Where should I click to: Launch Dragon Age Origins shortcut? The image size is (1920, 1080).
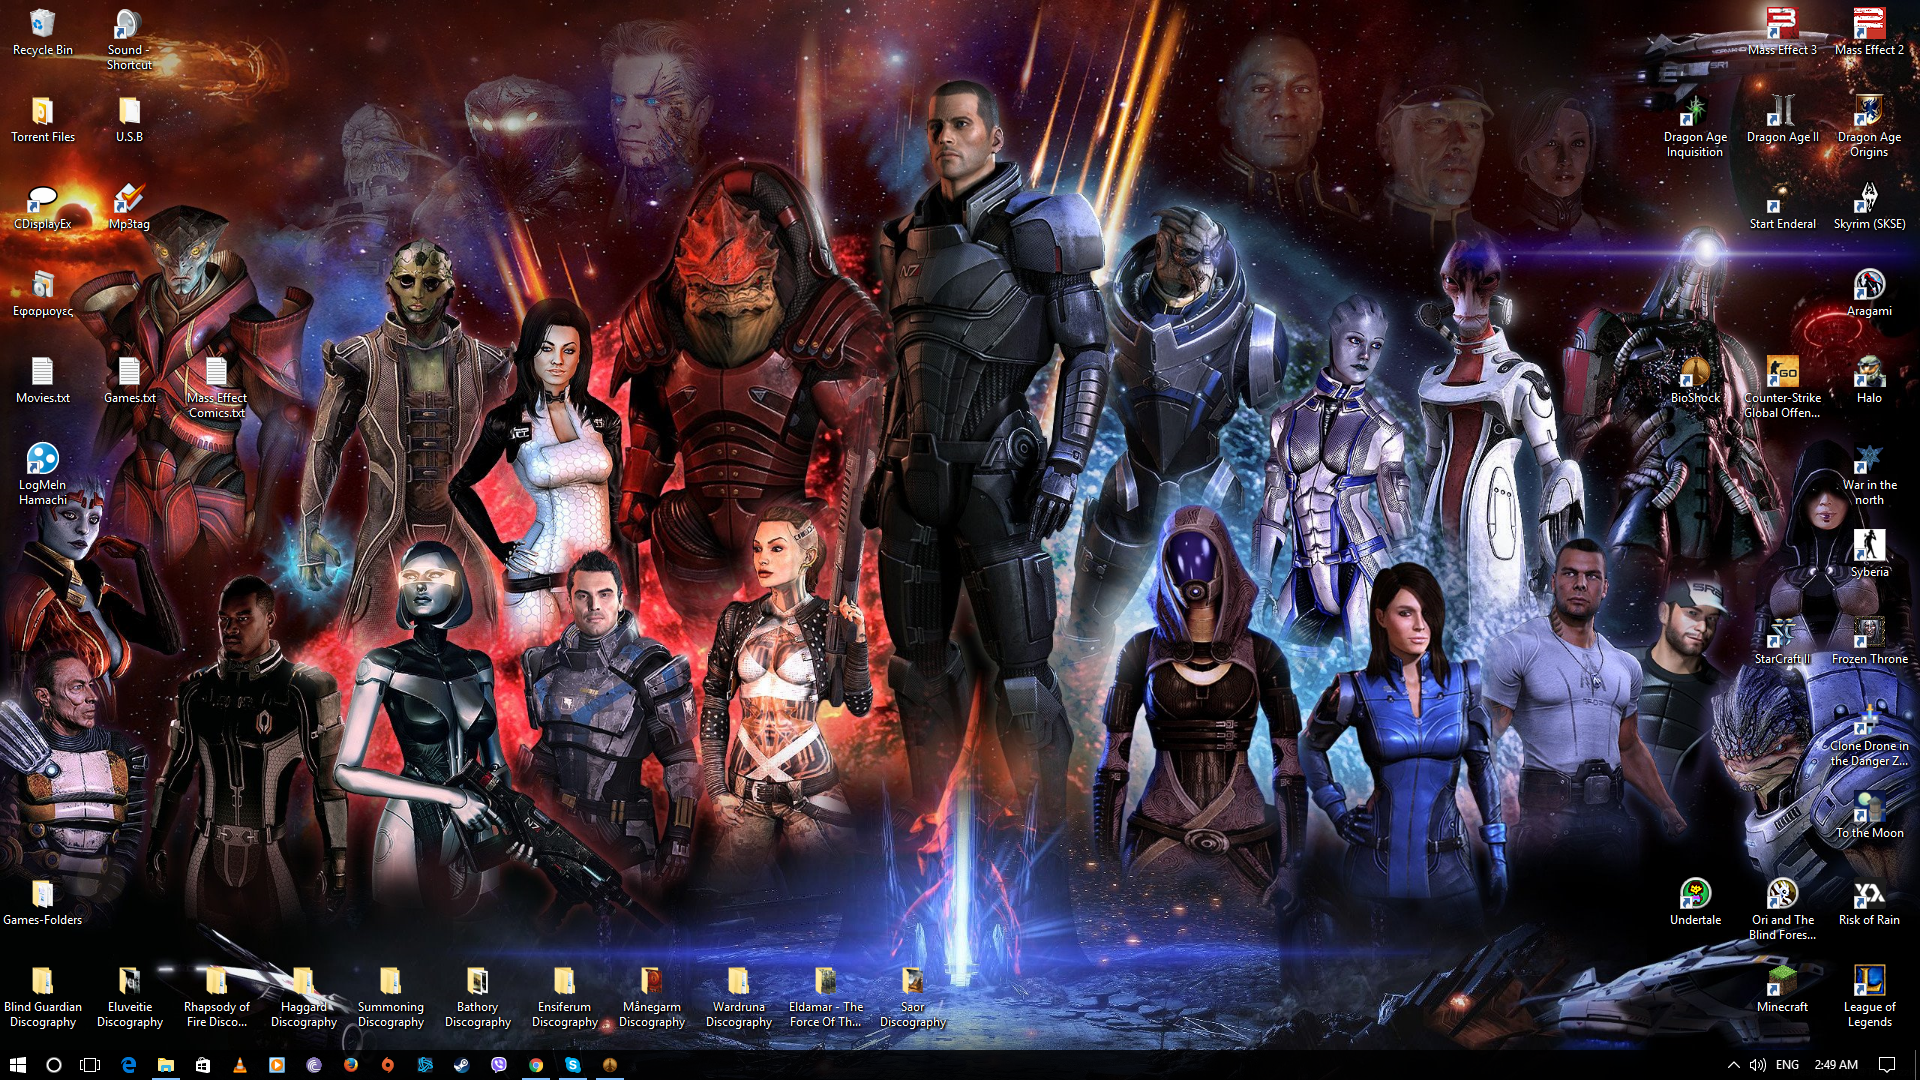pos(1869,127)
